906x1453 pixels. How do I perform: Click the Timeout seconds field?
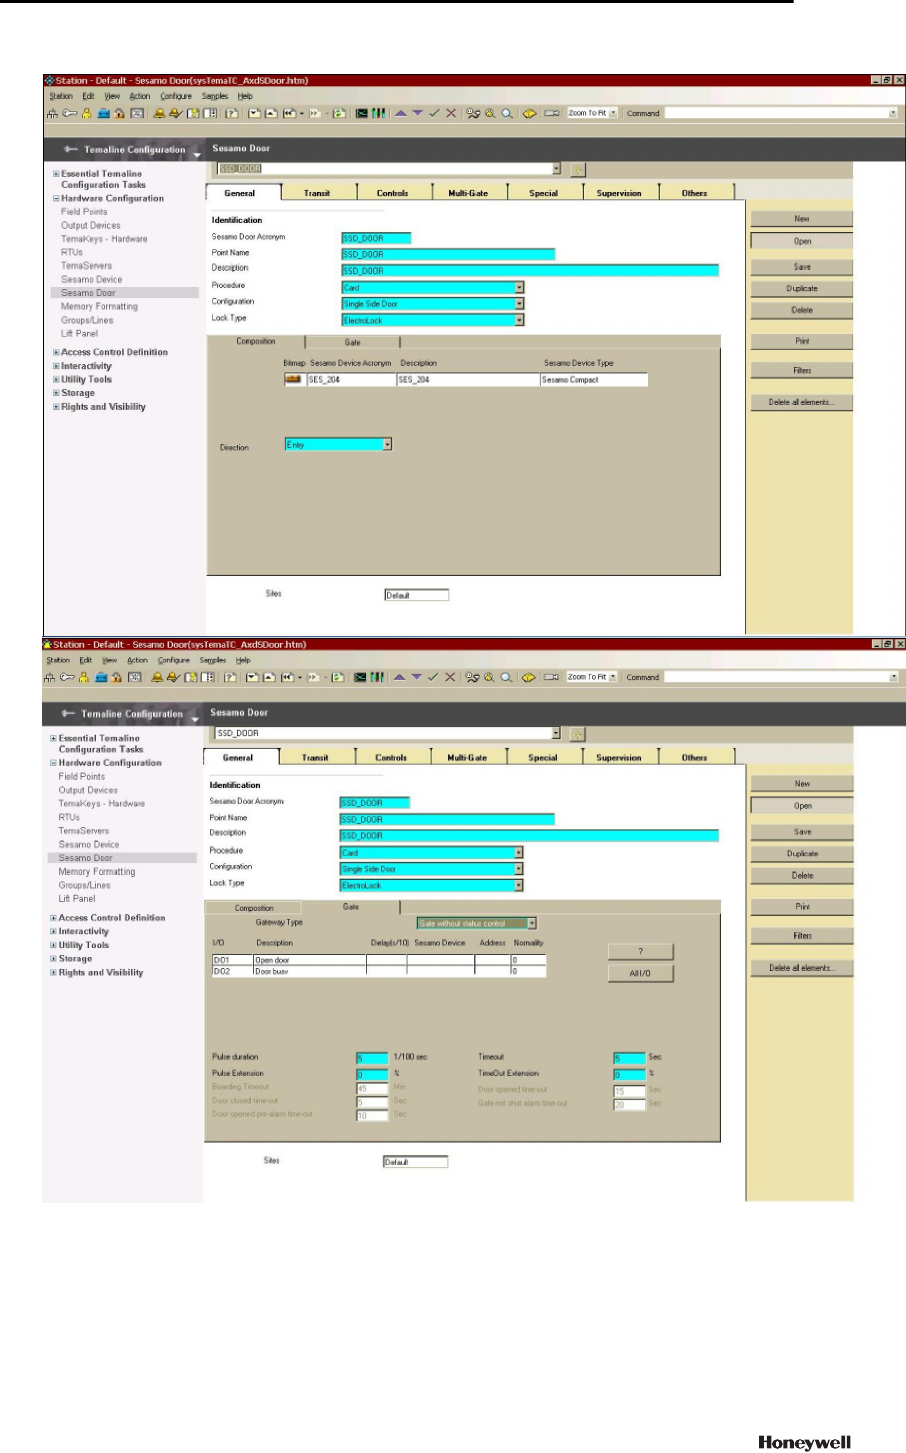(629, 1058)
